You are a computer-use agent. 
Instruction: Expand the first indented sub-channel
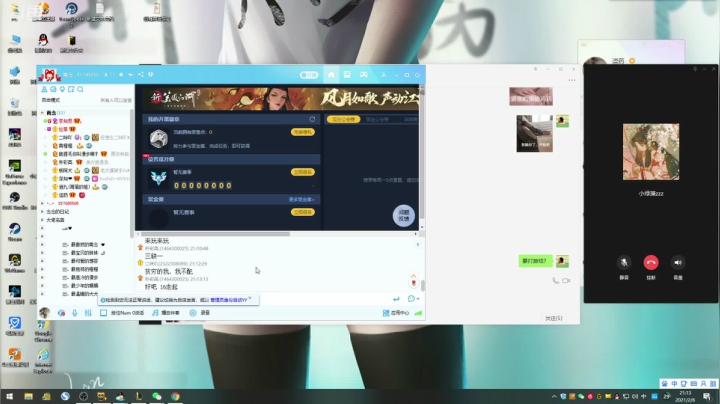pyautogui.click(x=42, y=245)
